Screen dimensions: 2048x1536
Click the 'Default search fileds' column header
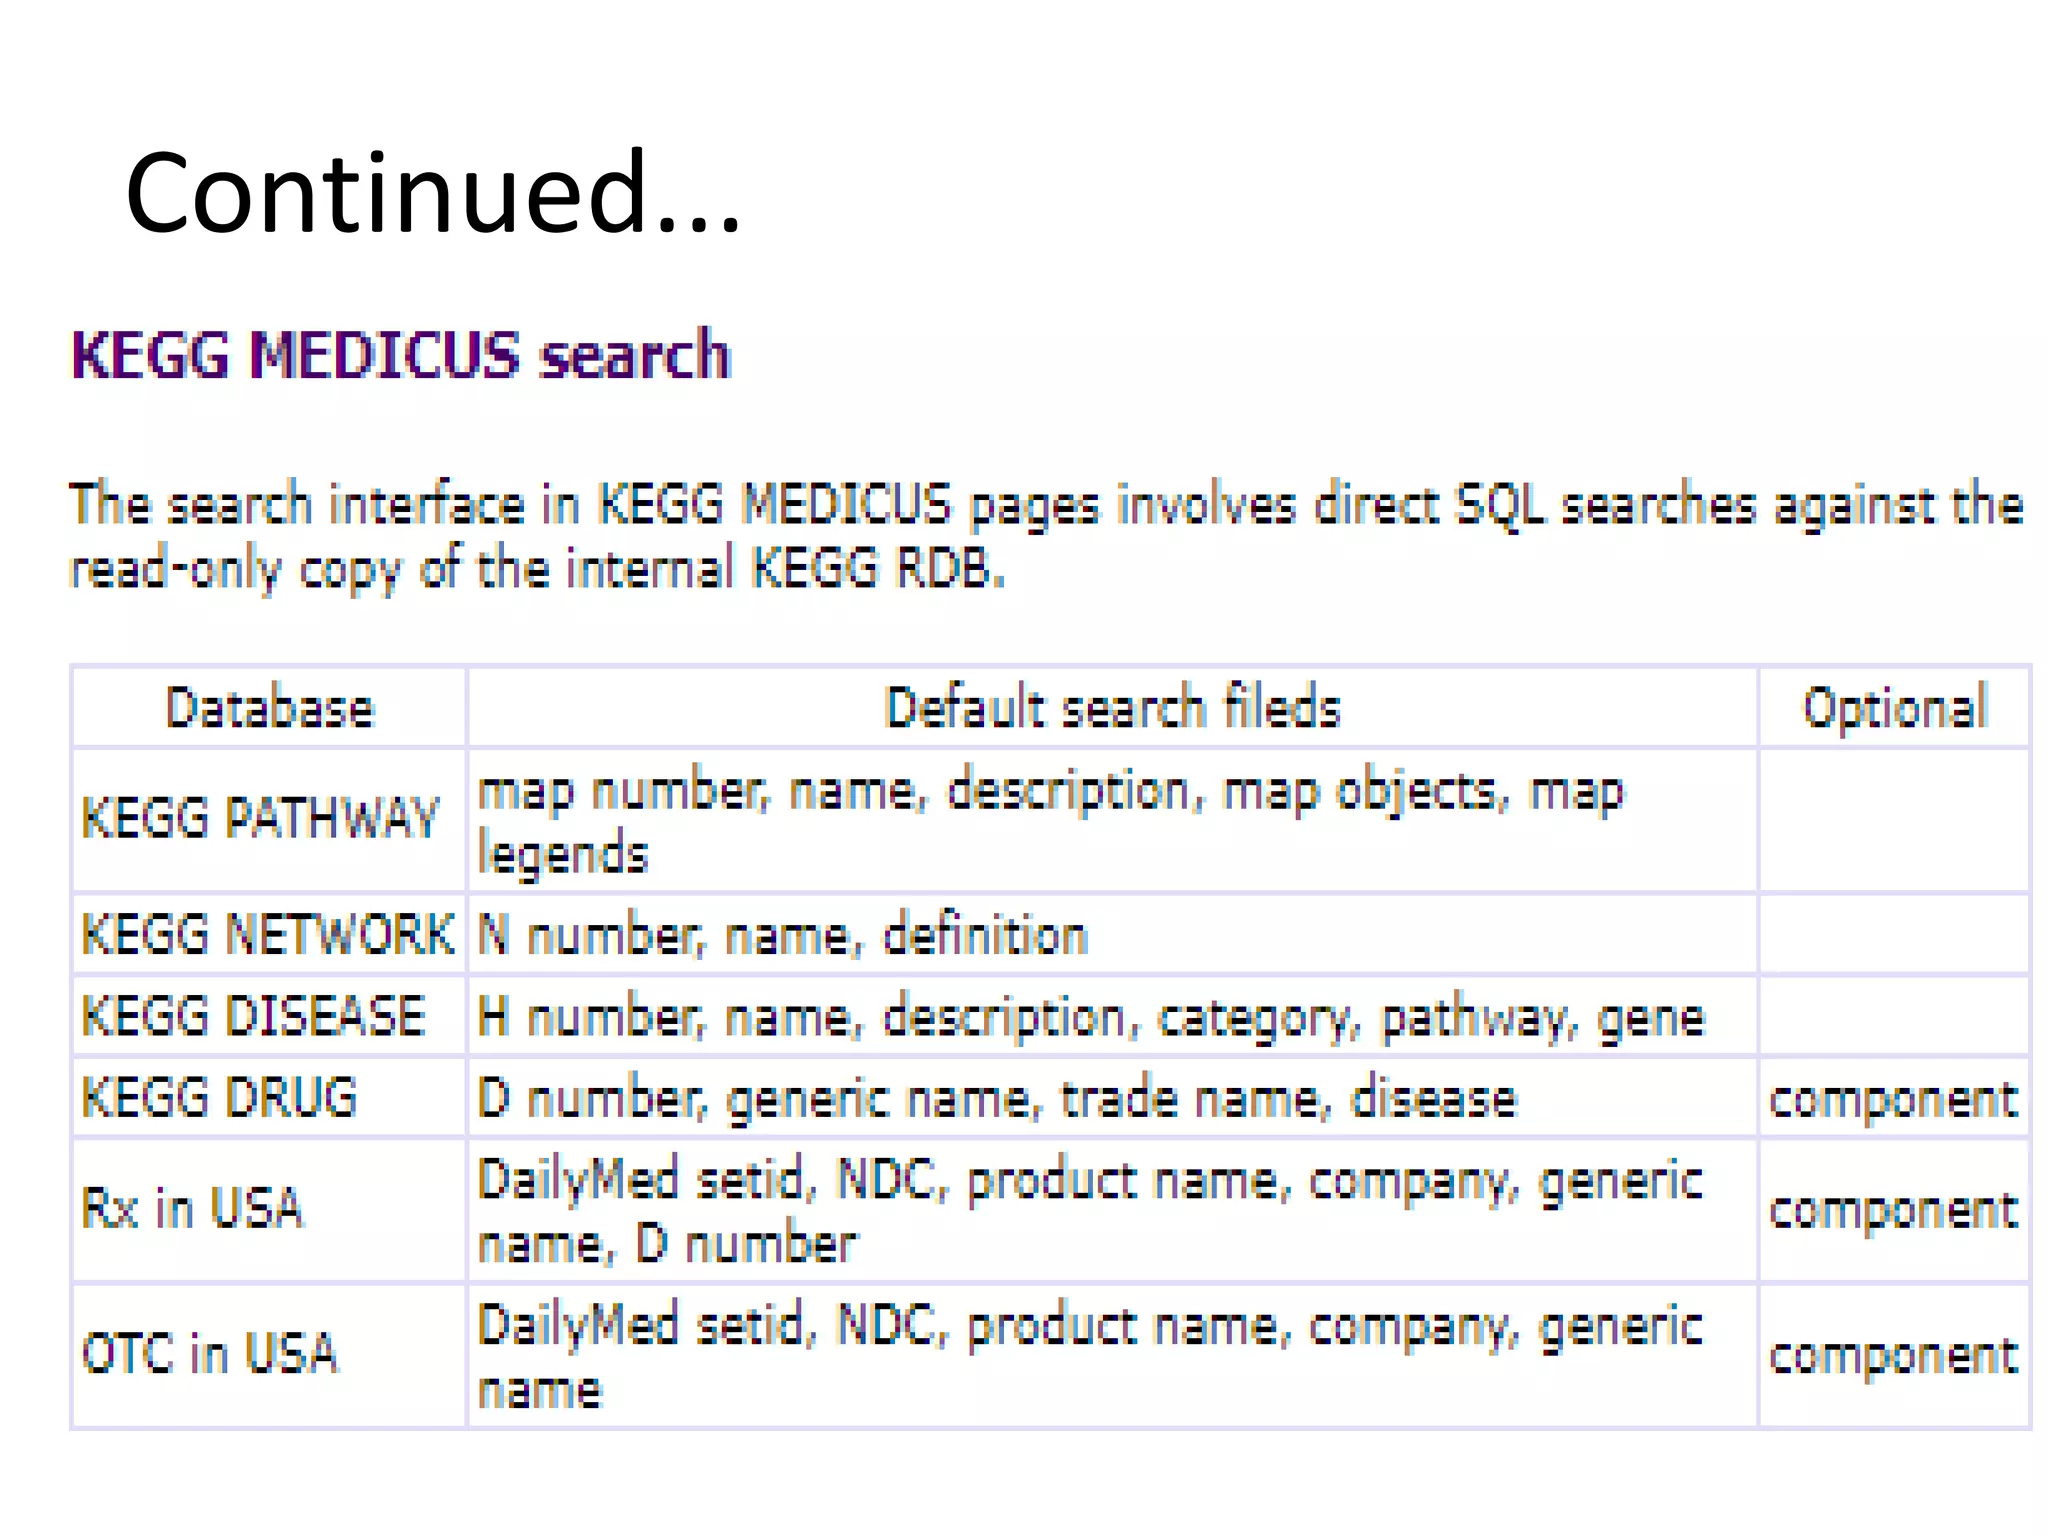[x=1112, y=708]
